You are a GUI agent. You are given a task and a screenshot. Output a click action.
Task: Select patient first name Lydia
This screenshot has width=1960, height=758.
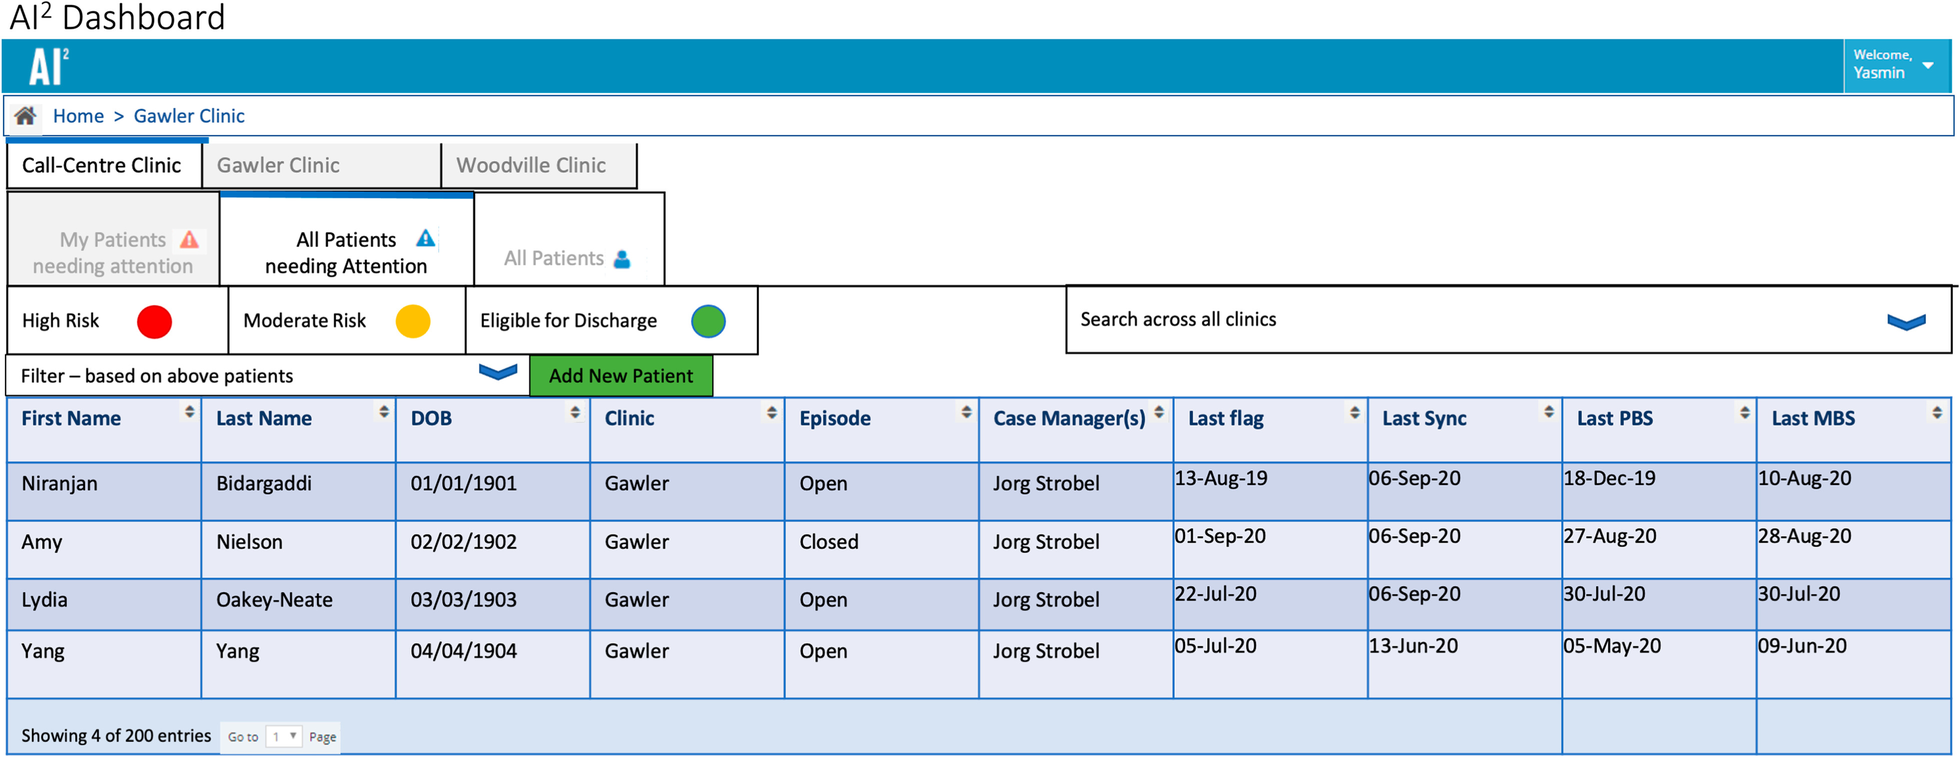click(x=44, y=600)
